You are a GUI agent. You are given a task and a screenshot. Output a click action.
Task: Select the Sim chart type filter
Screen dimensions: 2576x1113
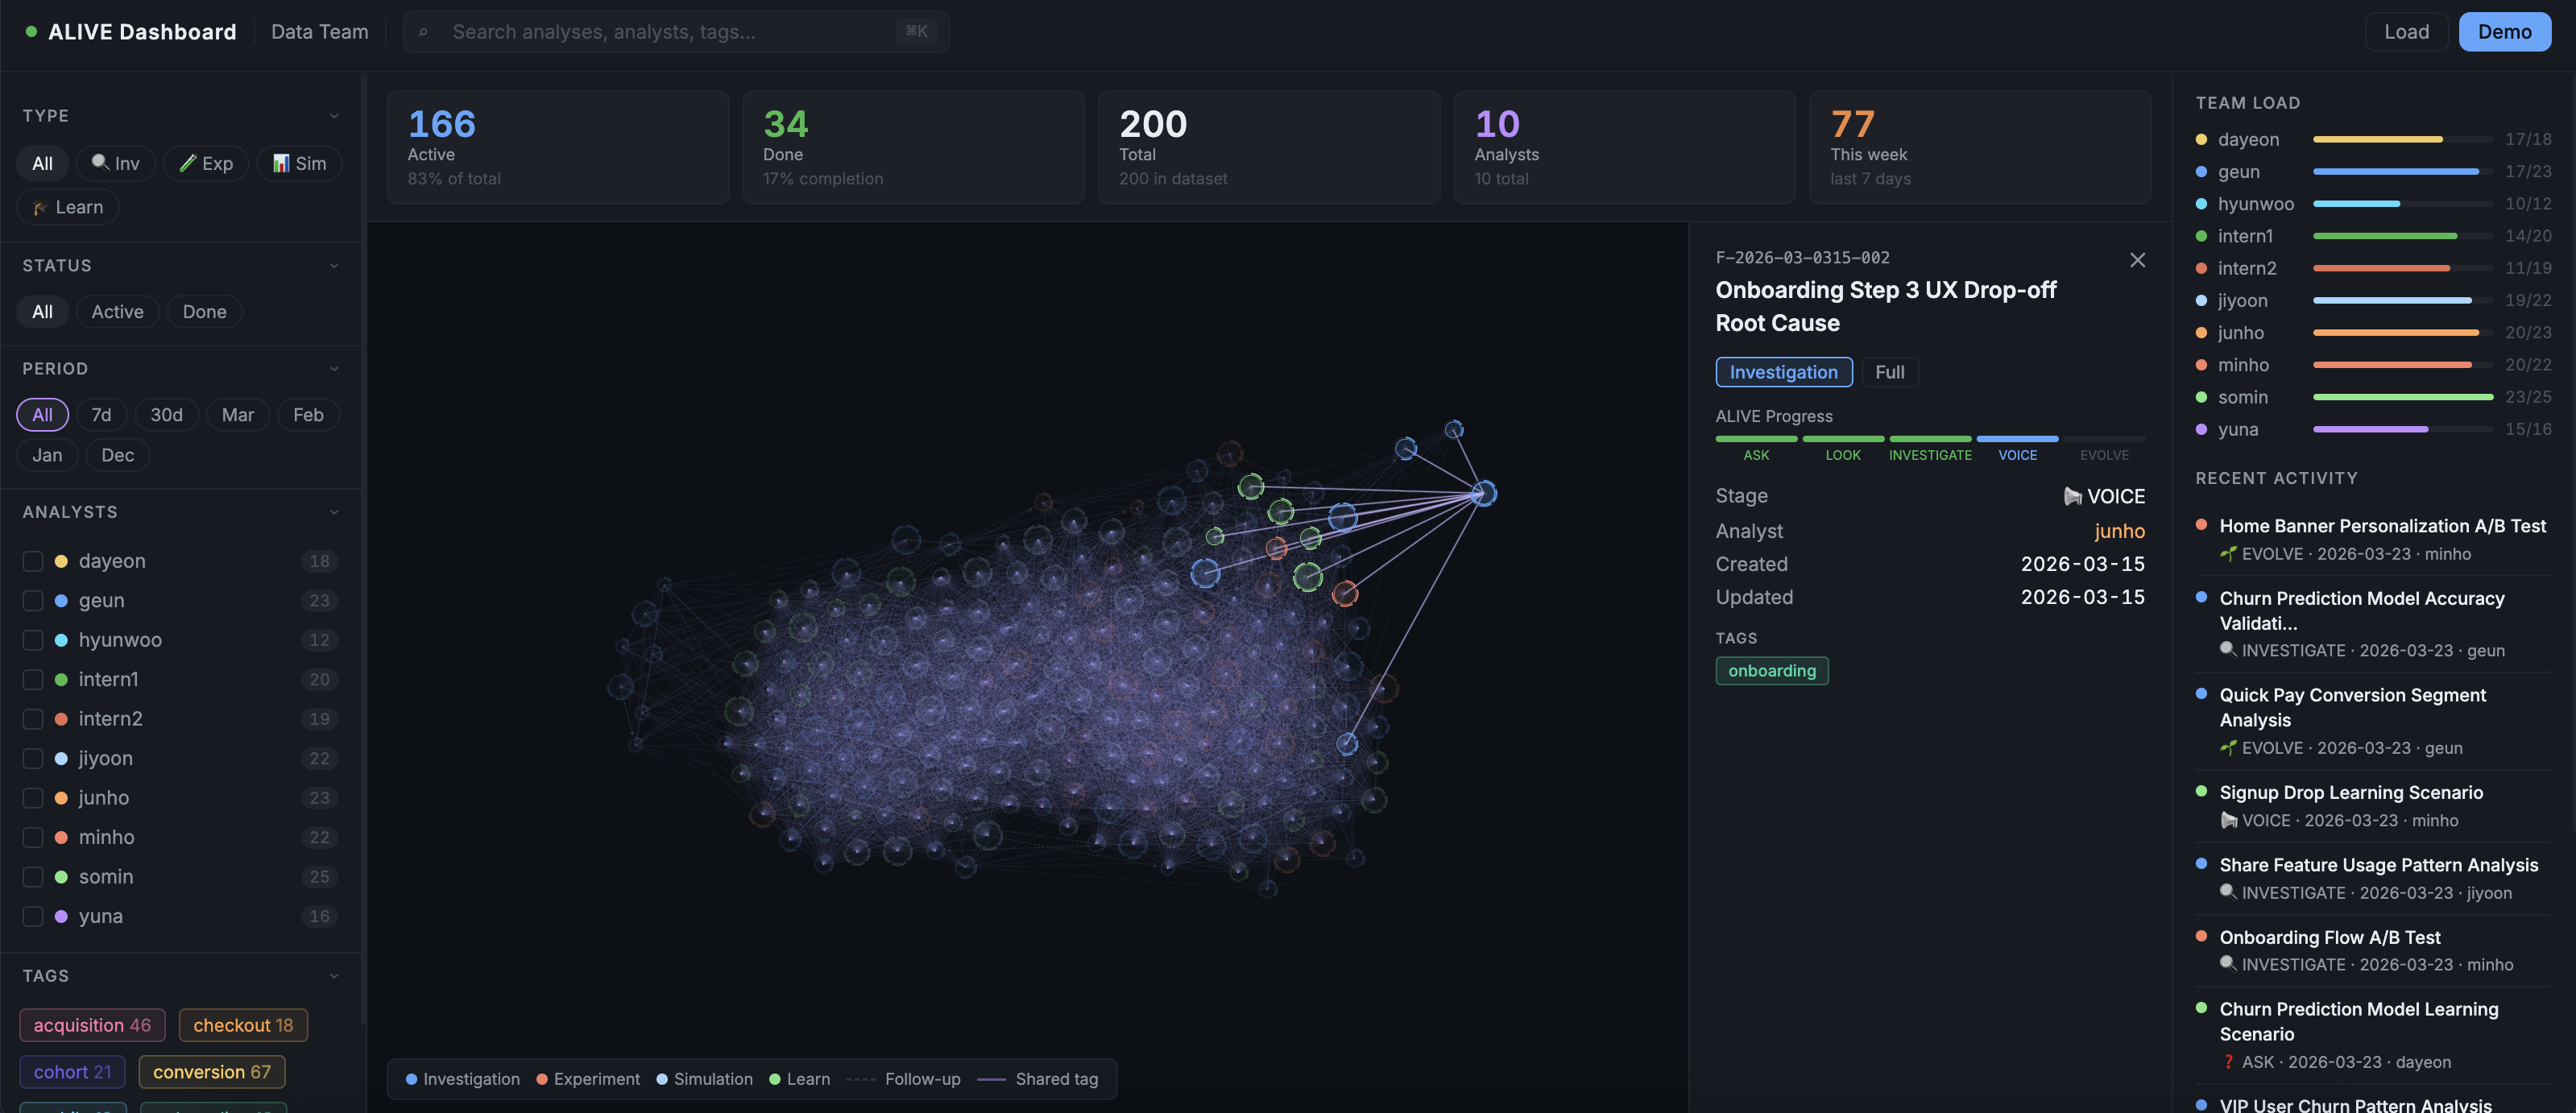[x=298, y=163]
